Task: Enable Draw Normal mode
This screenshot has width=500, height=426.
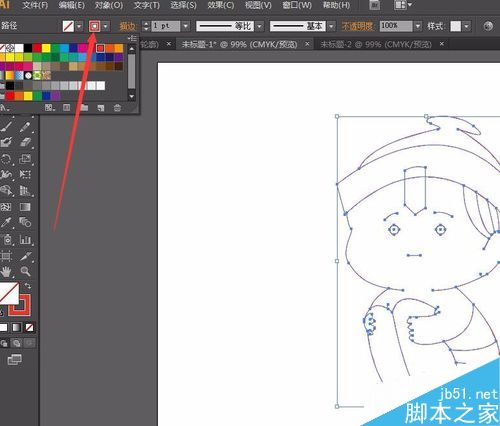Action: (4, 343)
